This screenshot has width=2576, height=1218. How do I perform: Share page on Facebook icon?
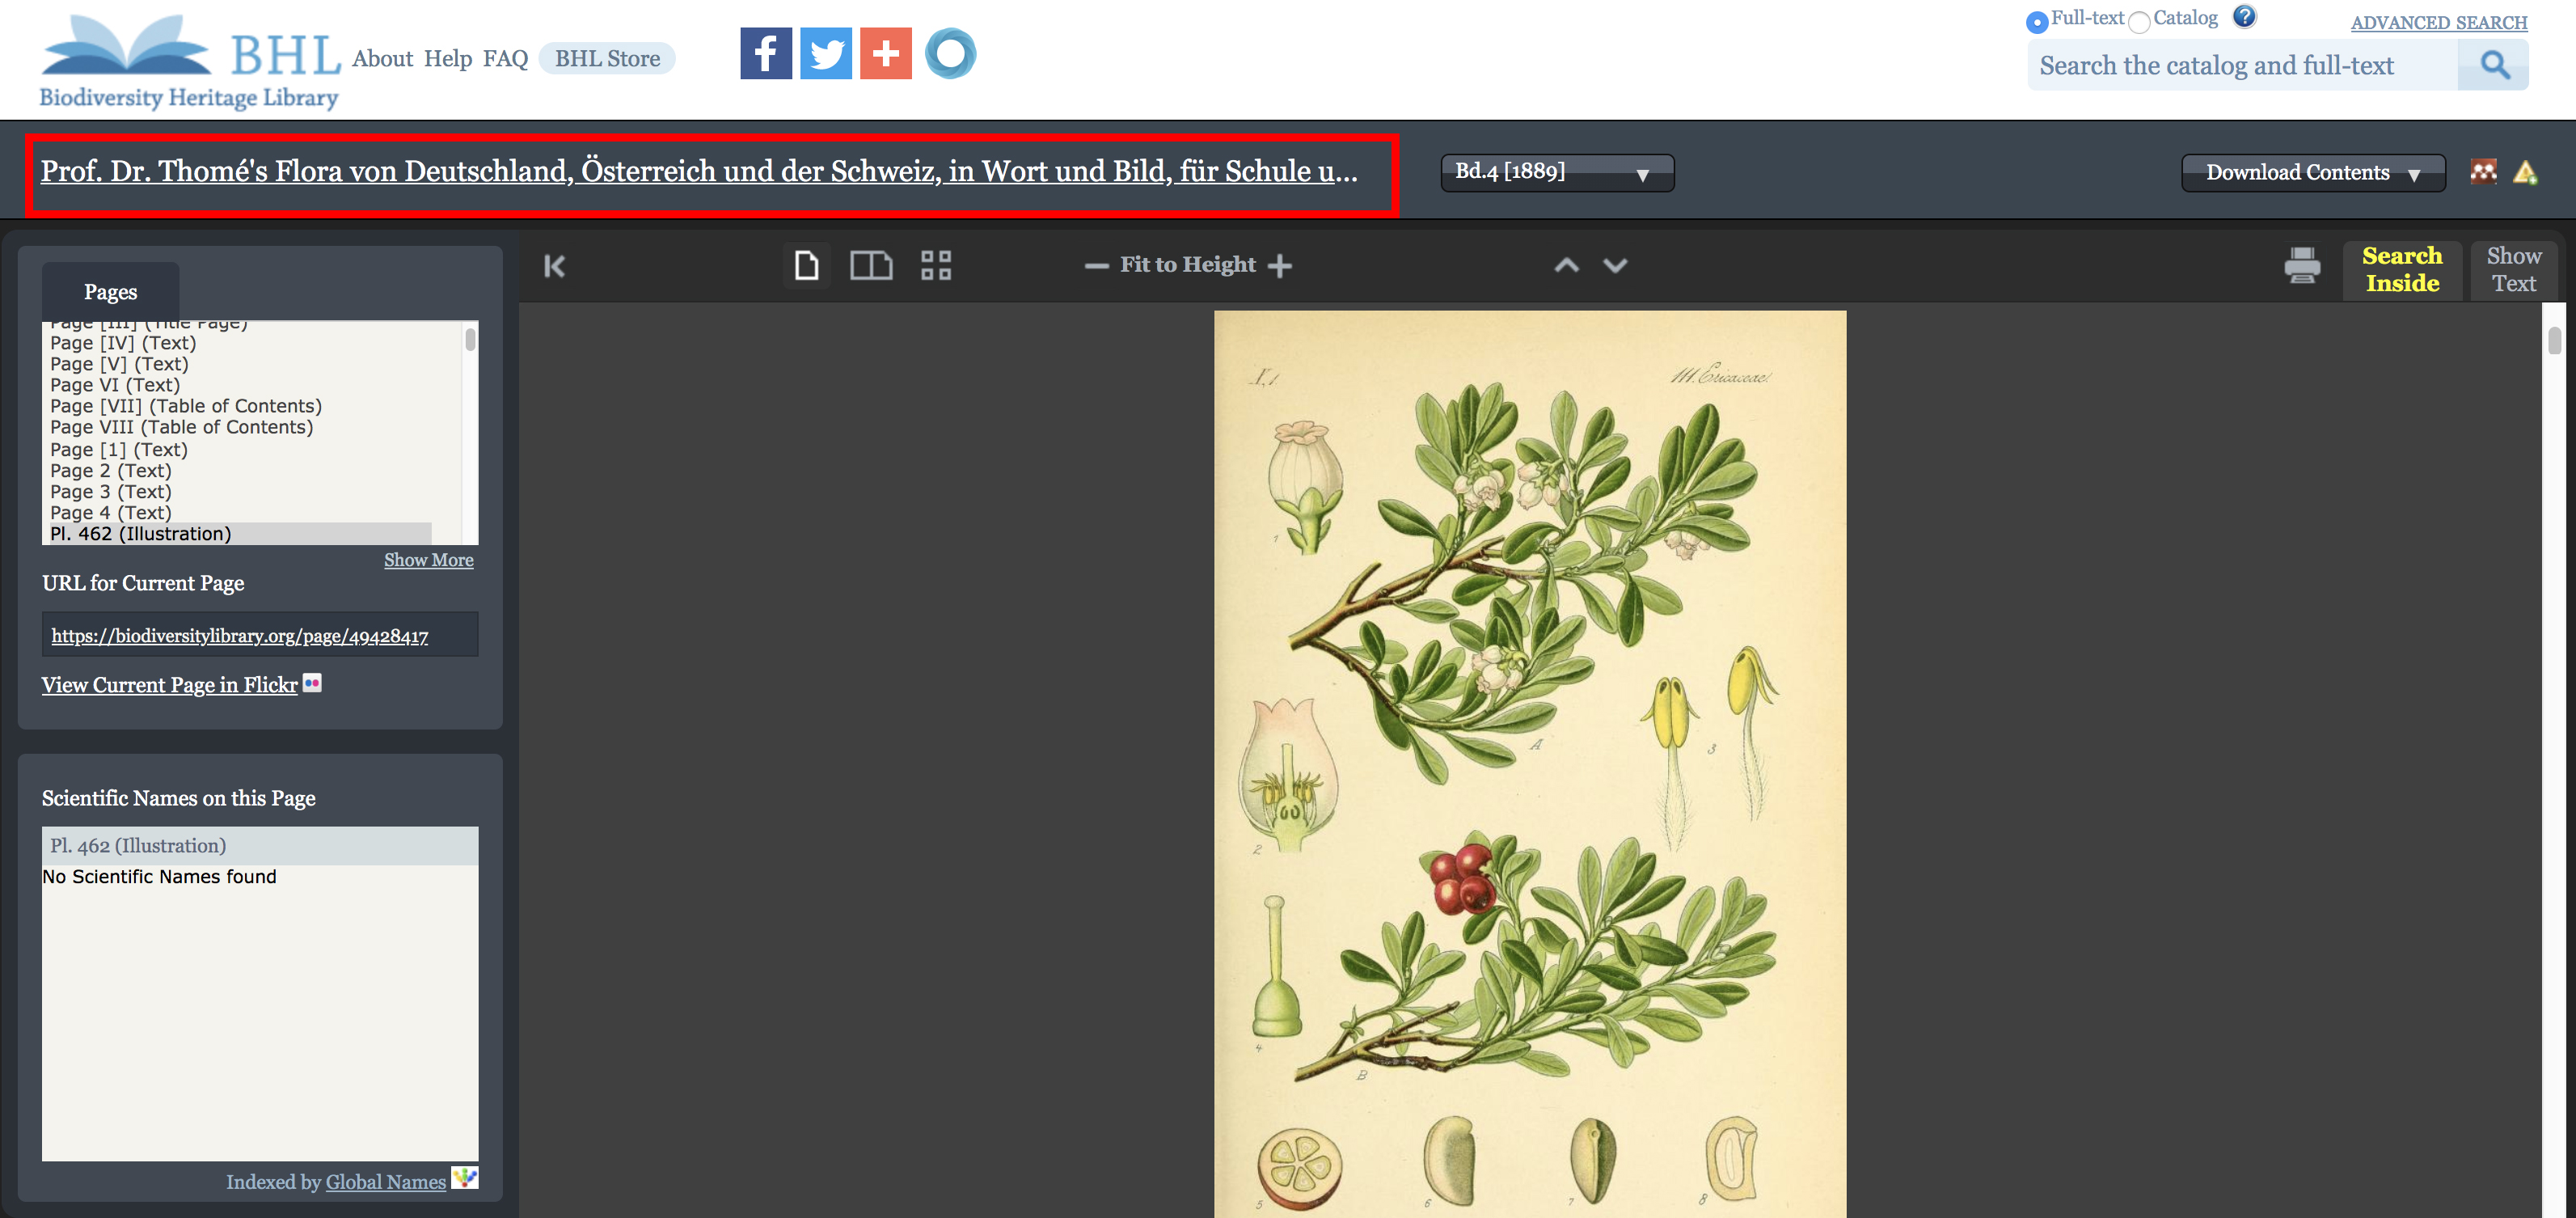click(x=765, y=53)
